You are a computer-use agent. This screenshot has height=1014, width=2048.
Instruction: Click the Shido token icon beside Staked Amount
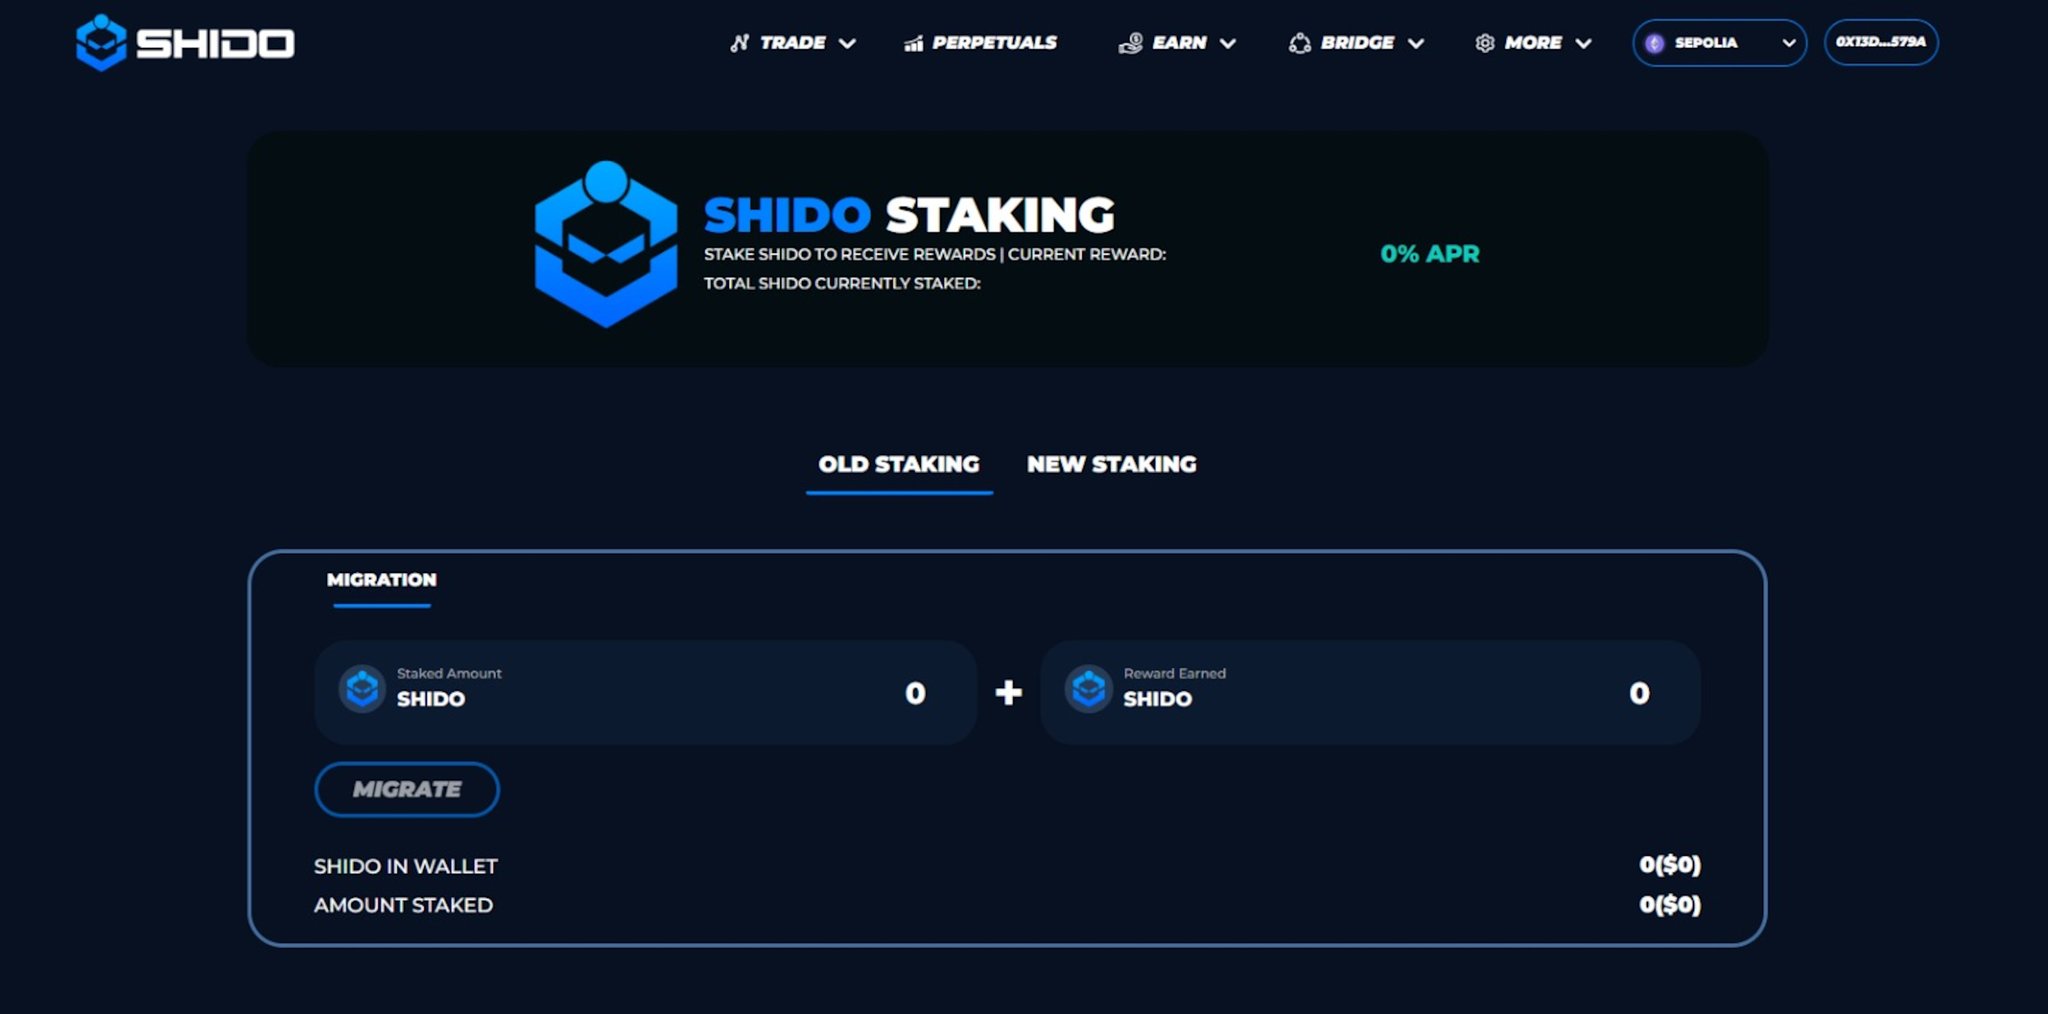point(362,688)
